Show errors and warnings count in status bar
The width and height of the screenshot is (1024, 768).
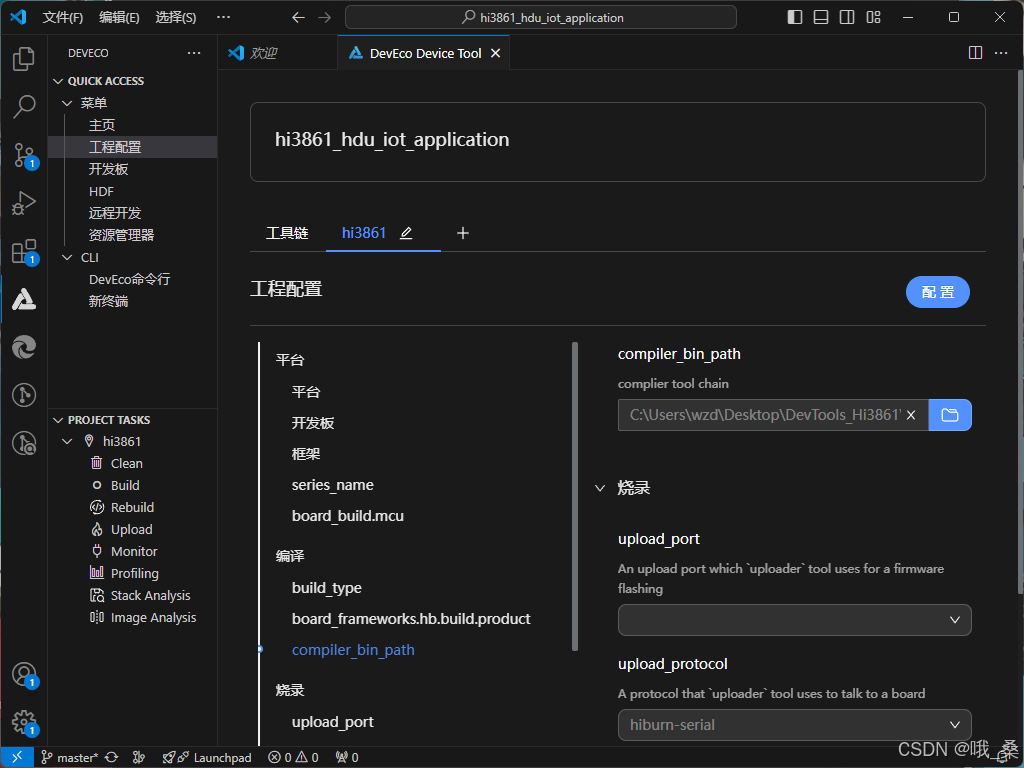point(293,758)
